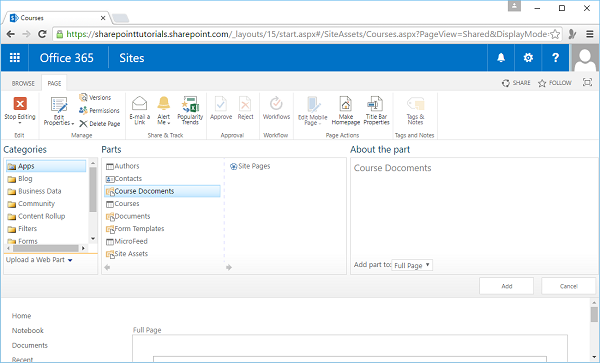Click the Categories horizontal scrollbar
Screen dimensions: 600x363
46,248
